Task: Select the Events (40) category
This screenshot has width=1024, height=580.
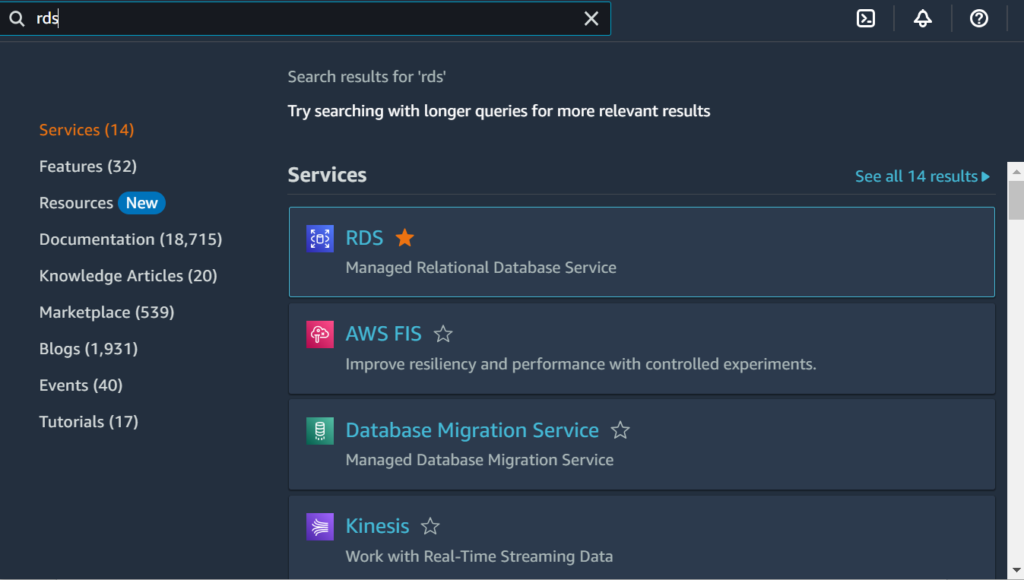Action: tap(81, 385)
